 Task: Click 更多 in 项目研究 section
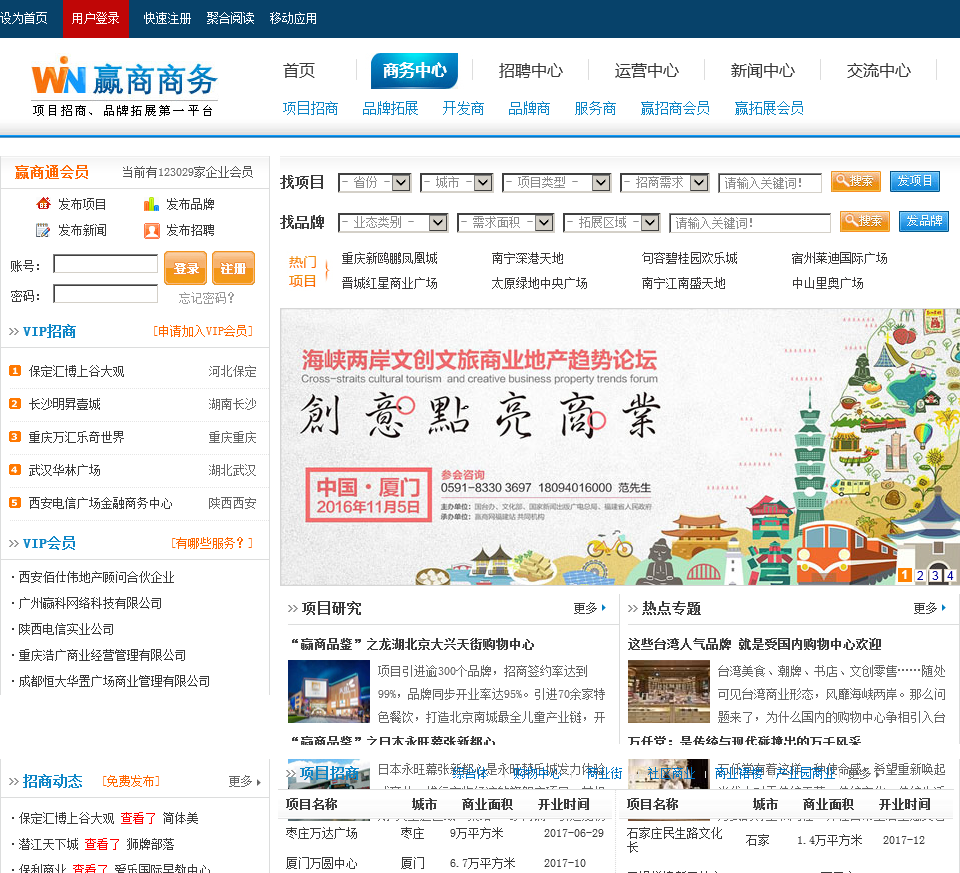(x=590, y=608)
